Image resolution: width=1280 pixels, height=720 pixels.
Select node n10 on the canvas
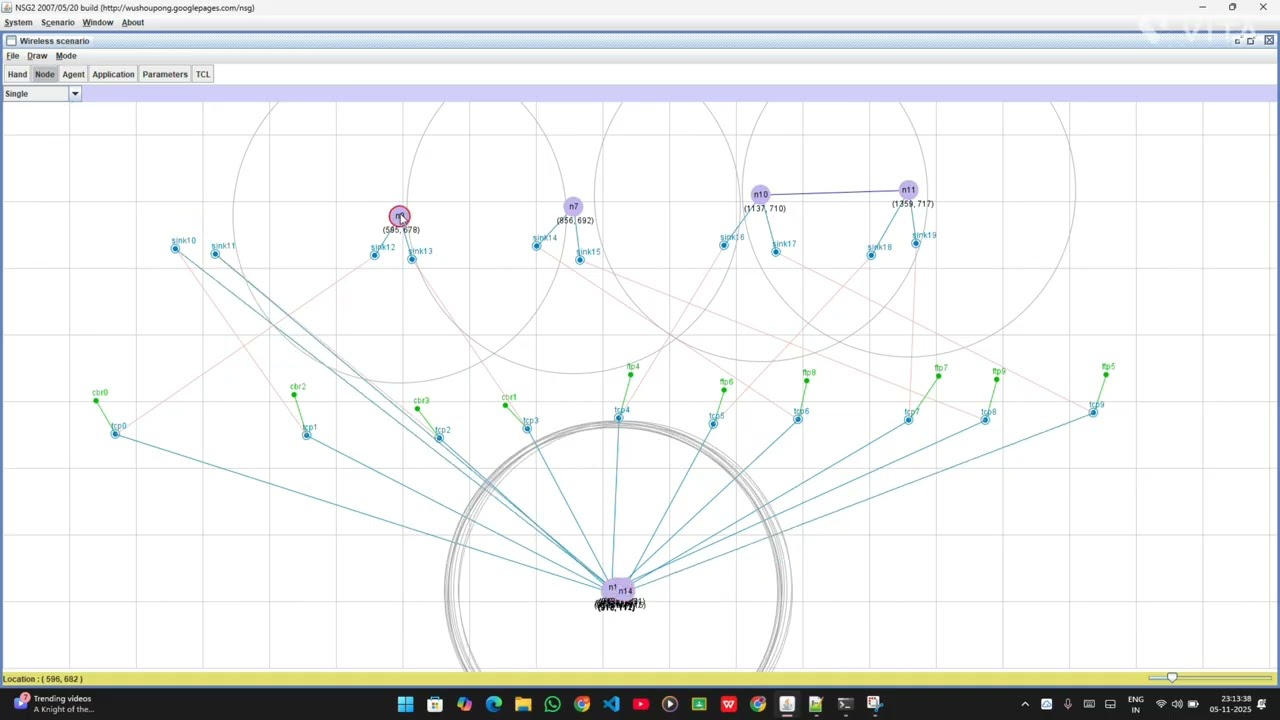[761, 194]
